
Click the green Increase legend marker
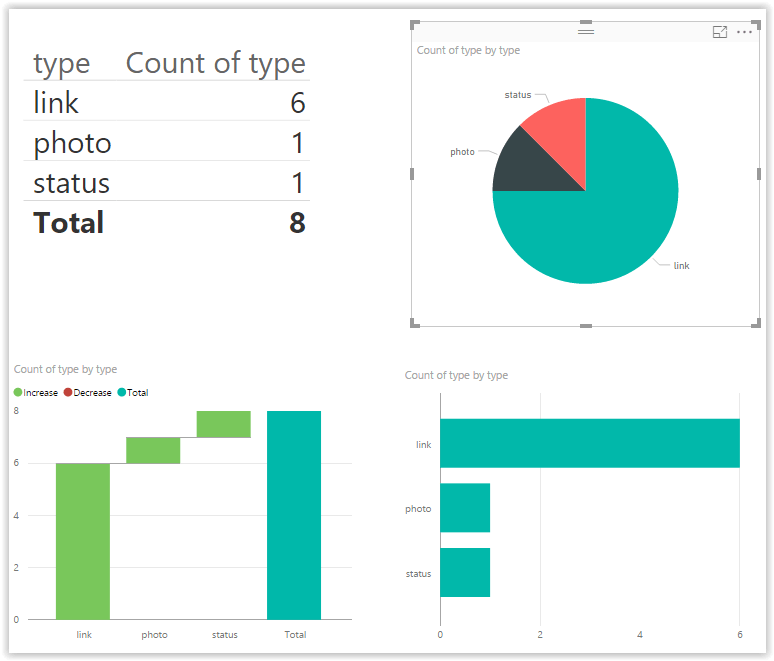pos(18,393)
